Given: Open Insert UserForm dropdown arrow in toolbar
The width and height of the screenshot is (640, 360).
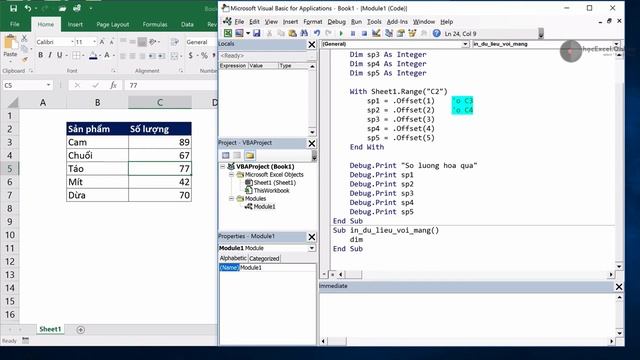Looking at the screenshot, I should point(248,33).
